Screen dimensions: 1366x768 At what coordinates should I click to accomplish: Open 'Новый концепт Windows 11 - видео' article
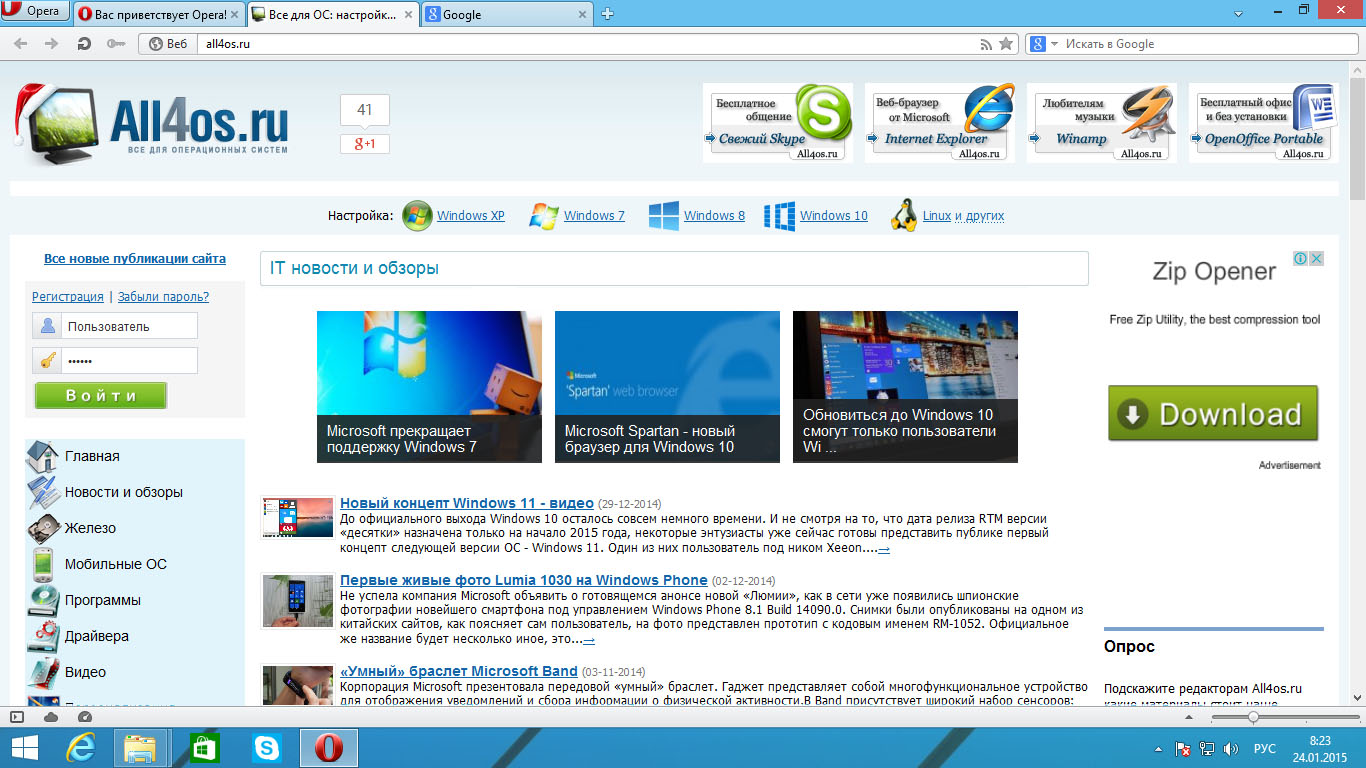coord(467,503)
